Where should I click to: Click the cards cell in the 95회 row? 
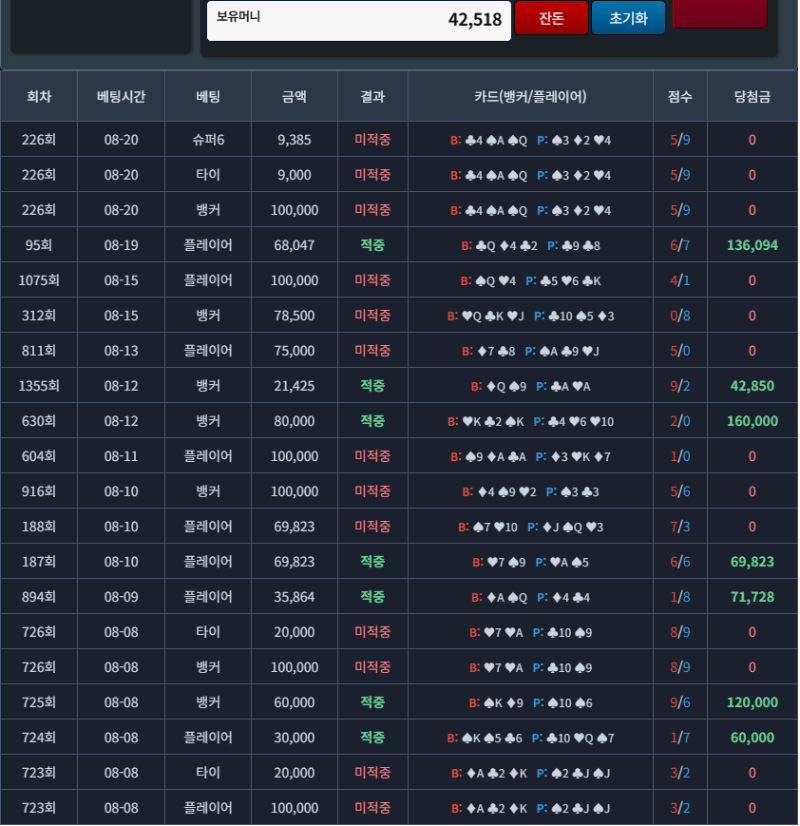pos(530,245)
